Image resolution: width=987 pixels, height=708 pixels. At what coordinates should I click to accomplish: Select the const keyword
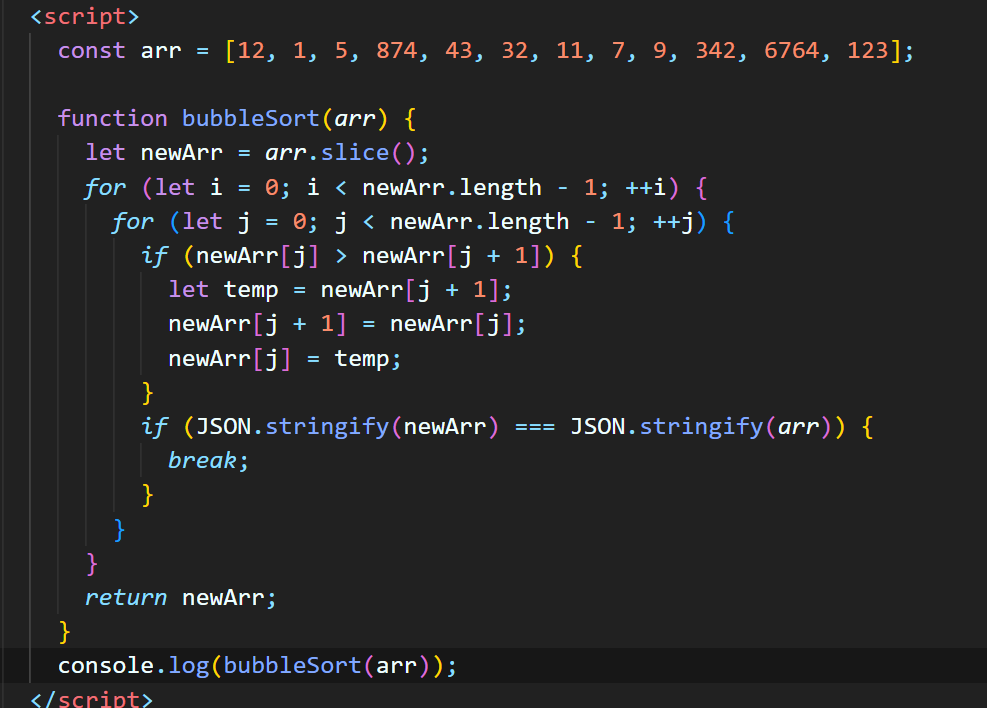[x=92, y=50]
